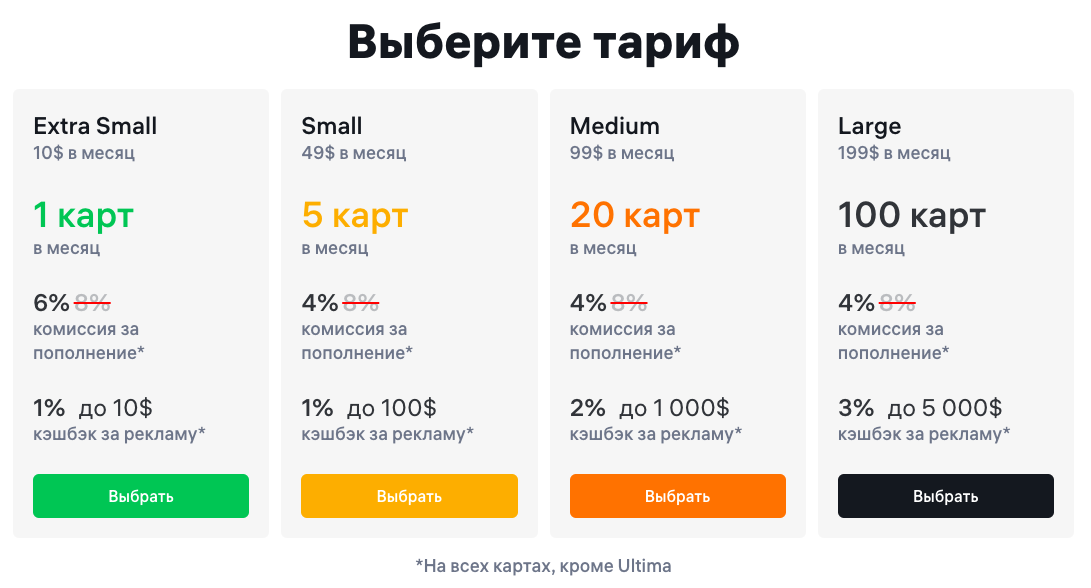Click the '199$ в месяц' price label
This screenshot has width=1091, height=588.
(x=894, y=153)
